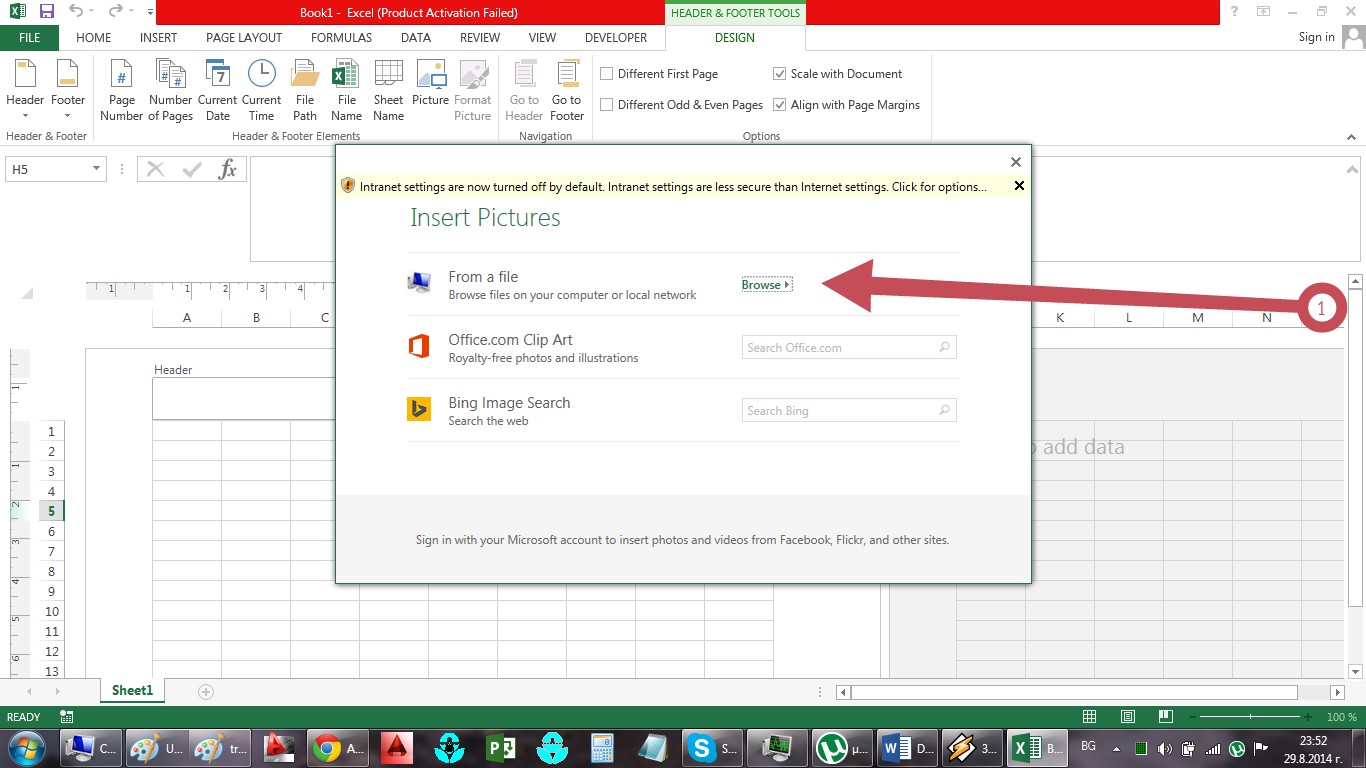Dismiss the intranet warning bar
Screen dimensions: 1366x768
(1019, 186)
